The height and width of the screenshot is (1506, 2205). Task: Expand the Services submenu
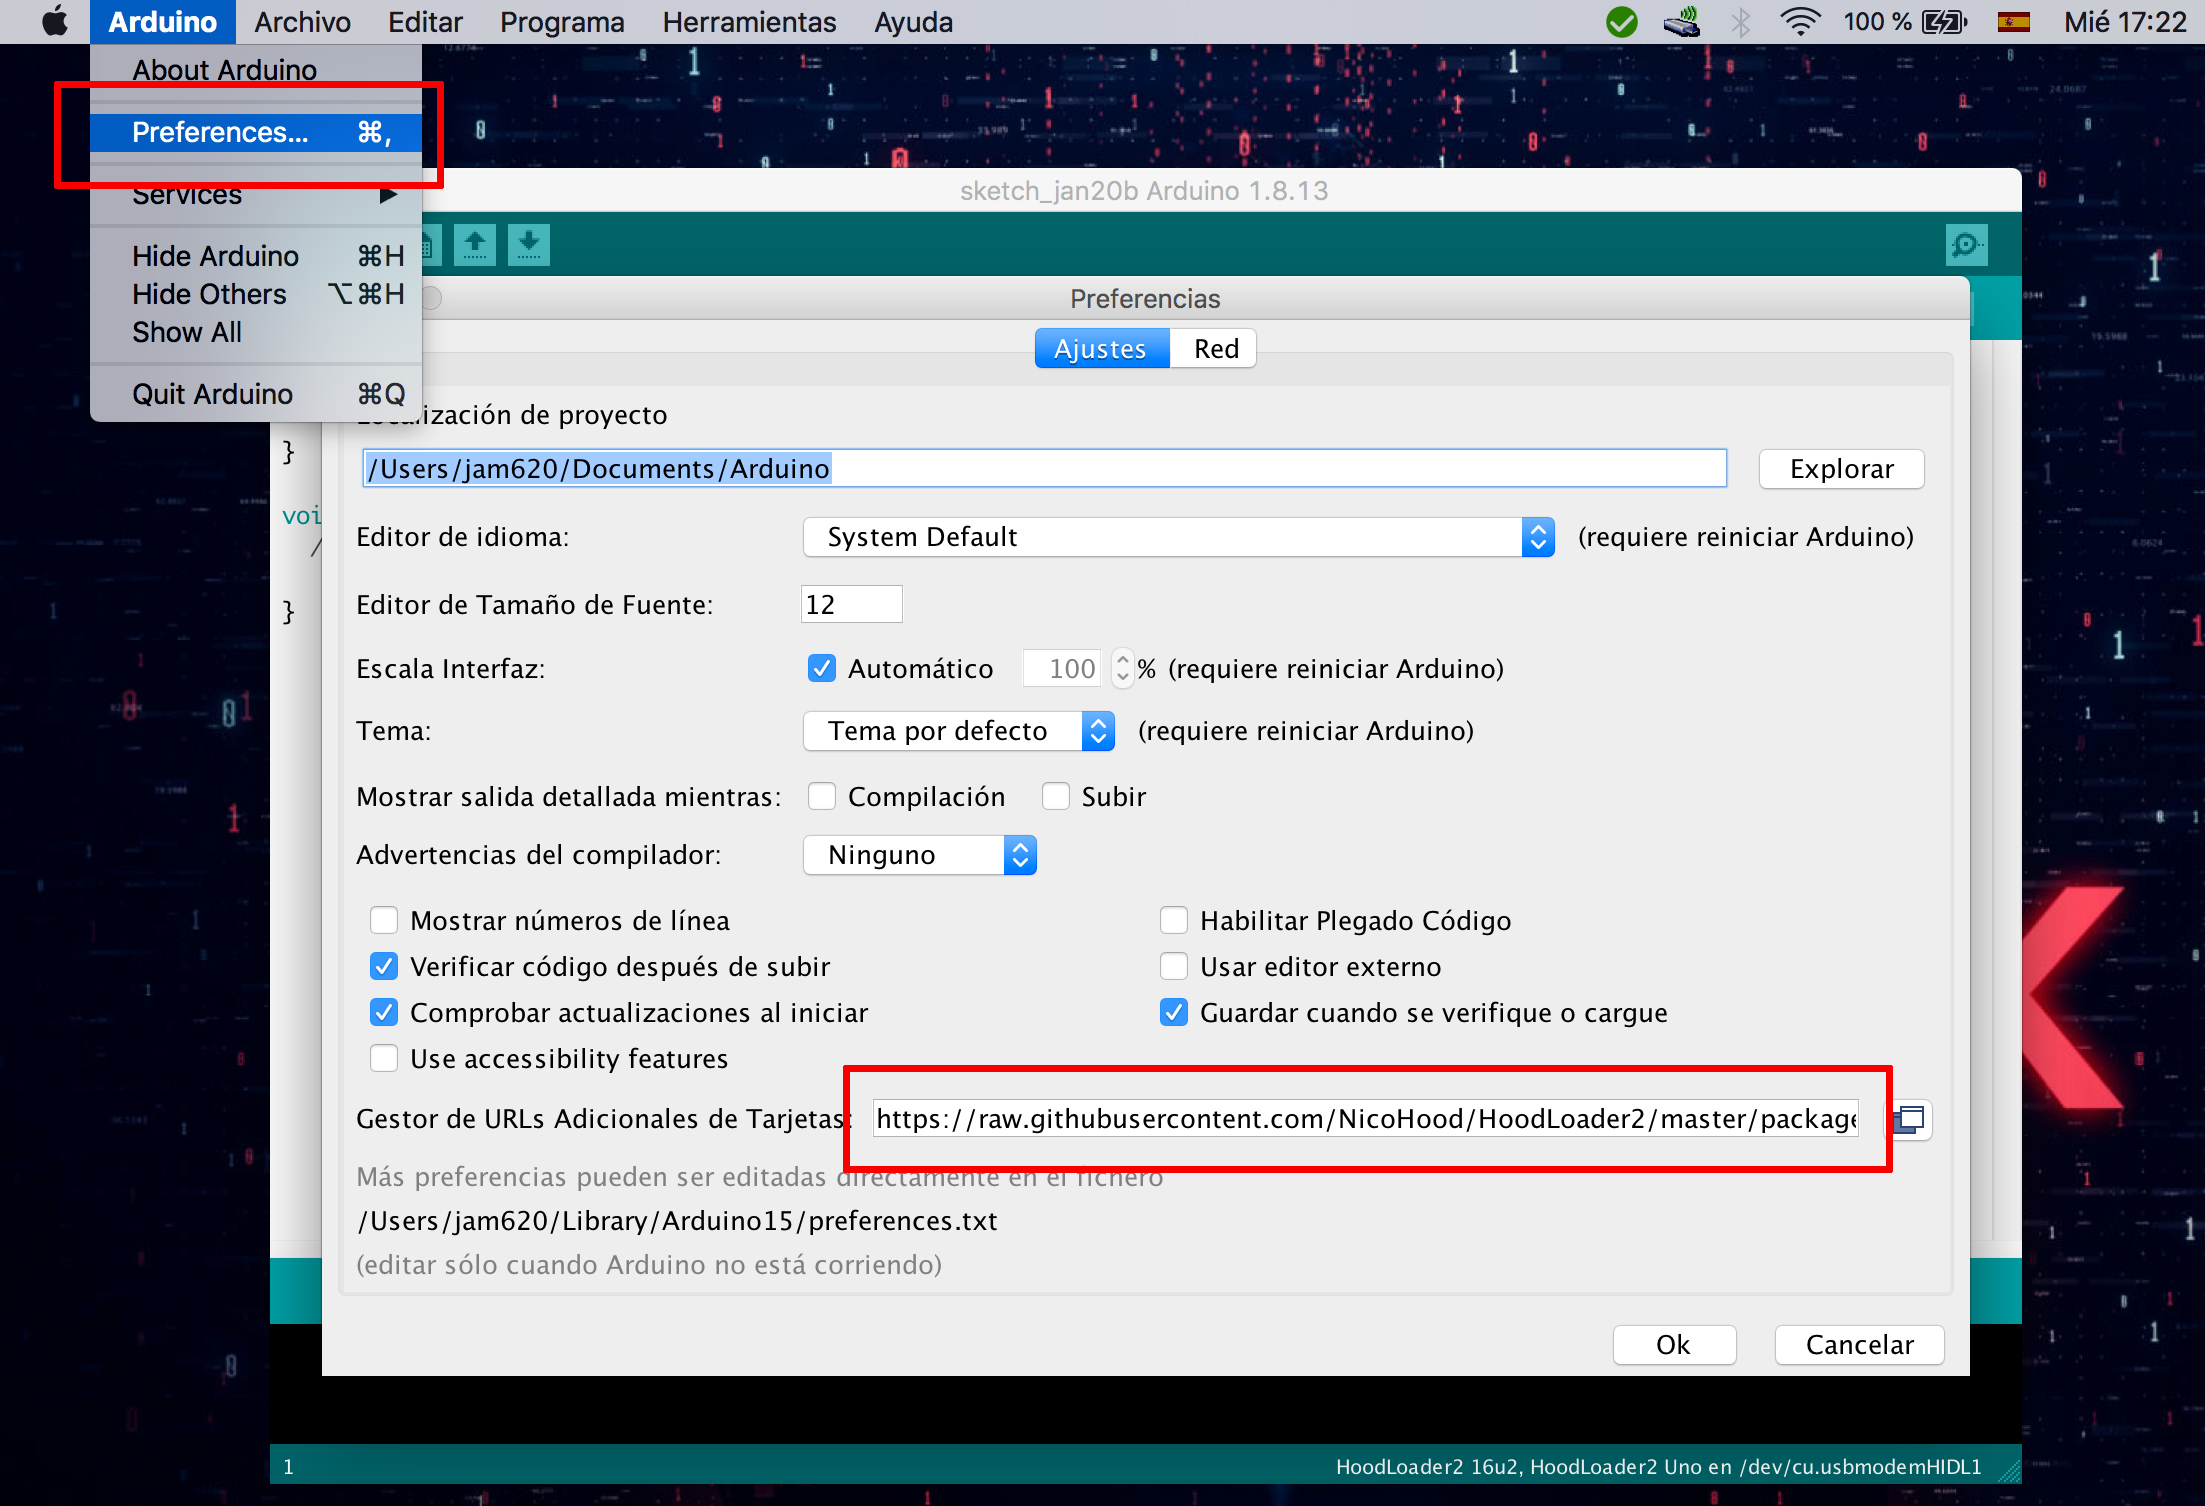256,194
